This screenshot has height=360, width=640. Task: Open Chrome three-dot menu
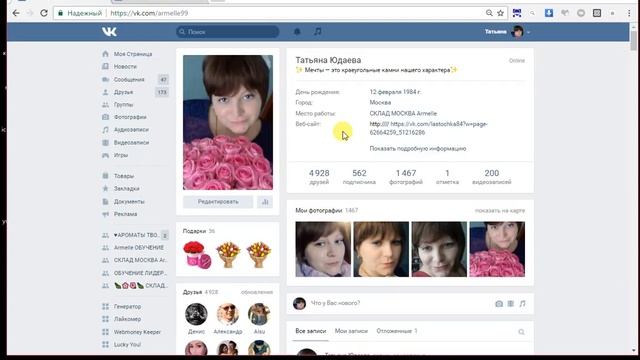630,13
